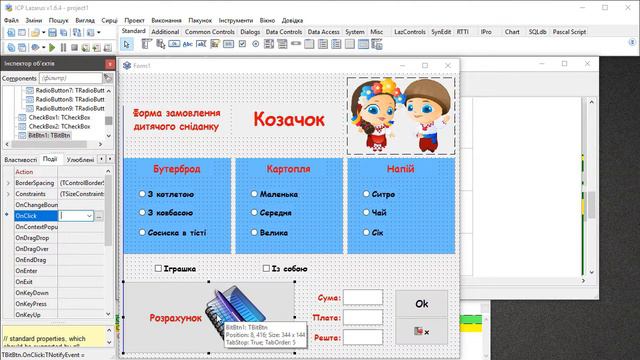Select radio button 'З ковбасою'
This screenshot has height=360, width=640.
(142, 213)
